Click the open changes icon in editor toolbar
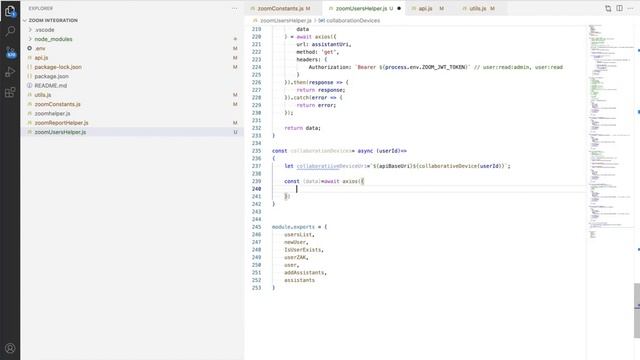The image size is (640, 360). (x=608, y=8)
